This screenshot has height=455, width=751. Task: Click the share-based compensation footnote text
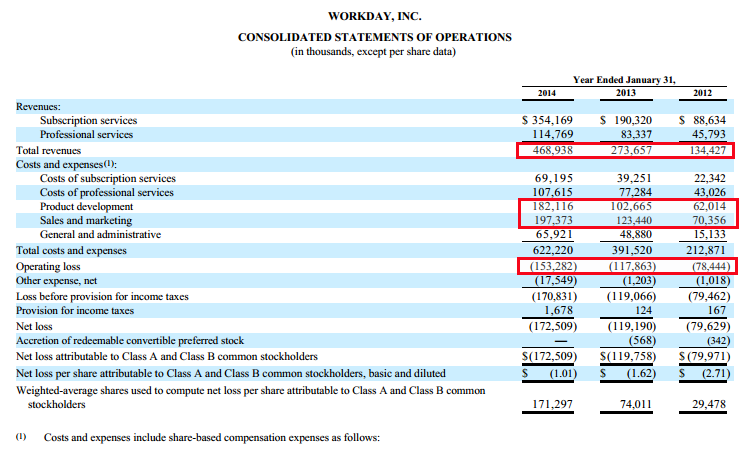[212, 438]
